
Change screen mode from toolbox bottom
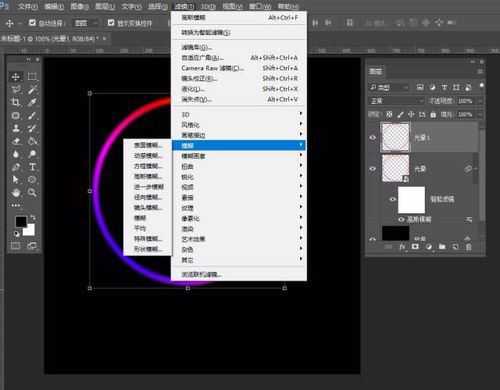(32, 246)
